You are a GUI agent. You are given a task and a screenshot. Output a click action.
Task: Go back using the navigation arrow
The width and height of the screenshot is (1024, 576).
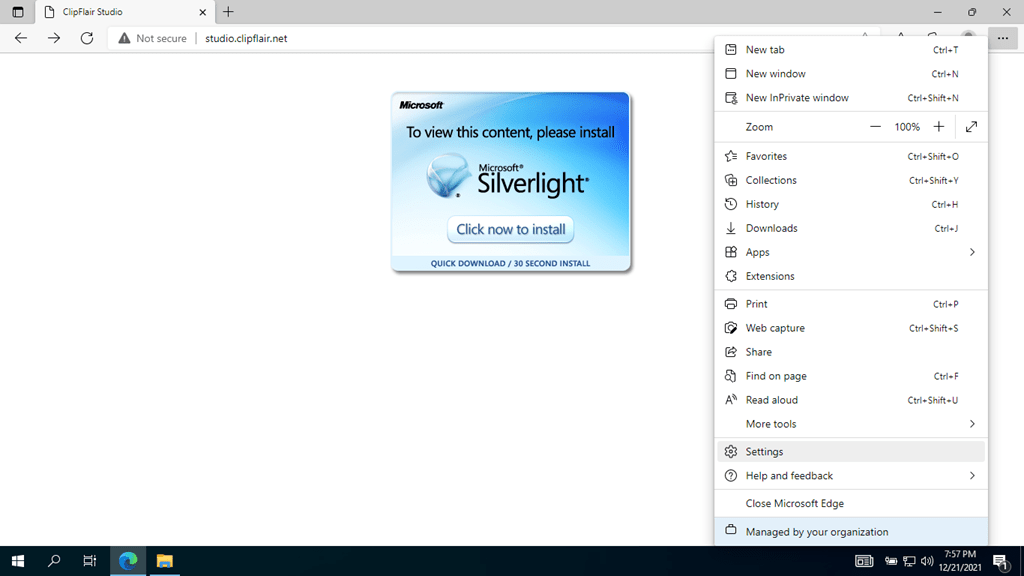[20, 38]
